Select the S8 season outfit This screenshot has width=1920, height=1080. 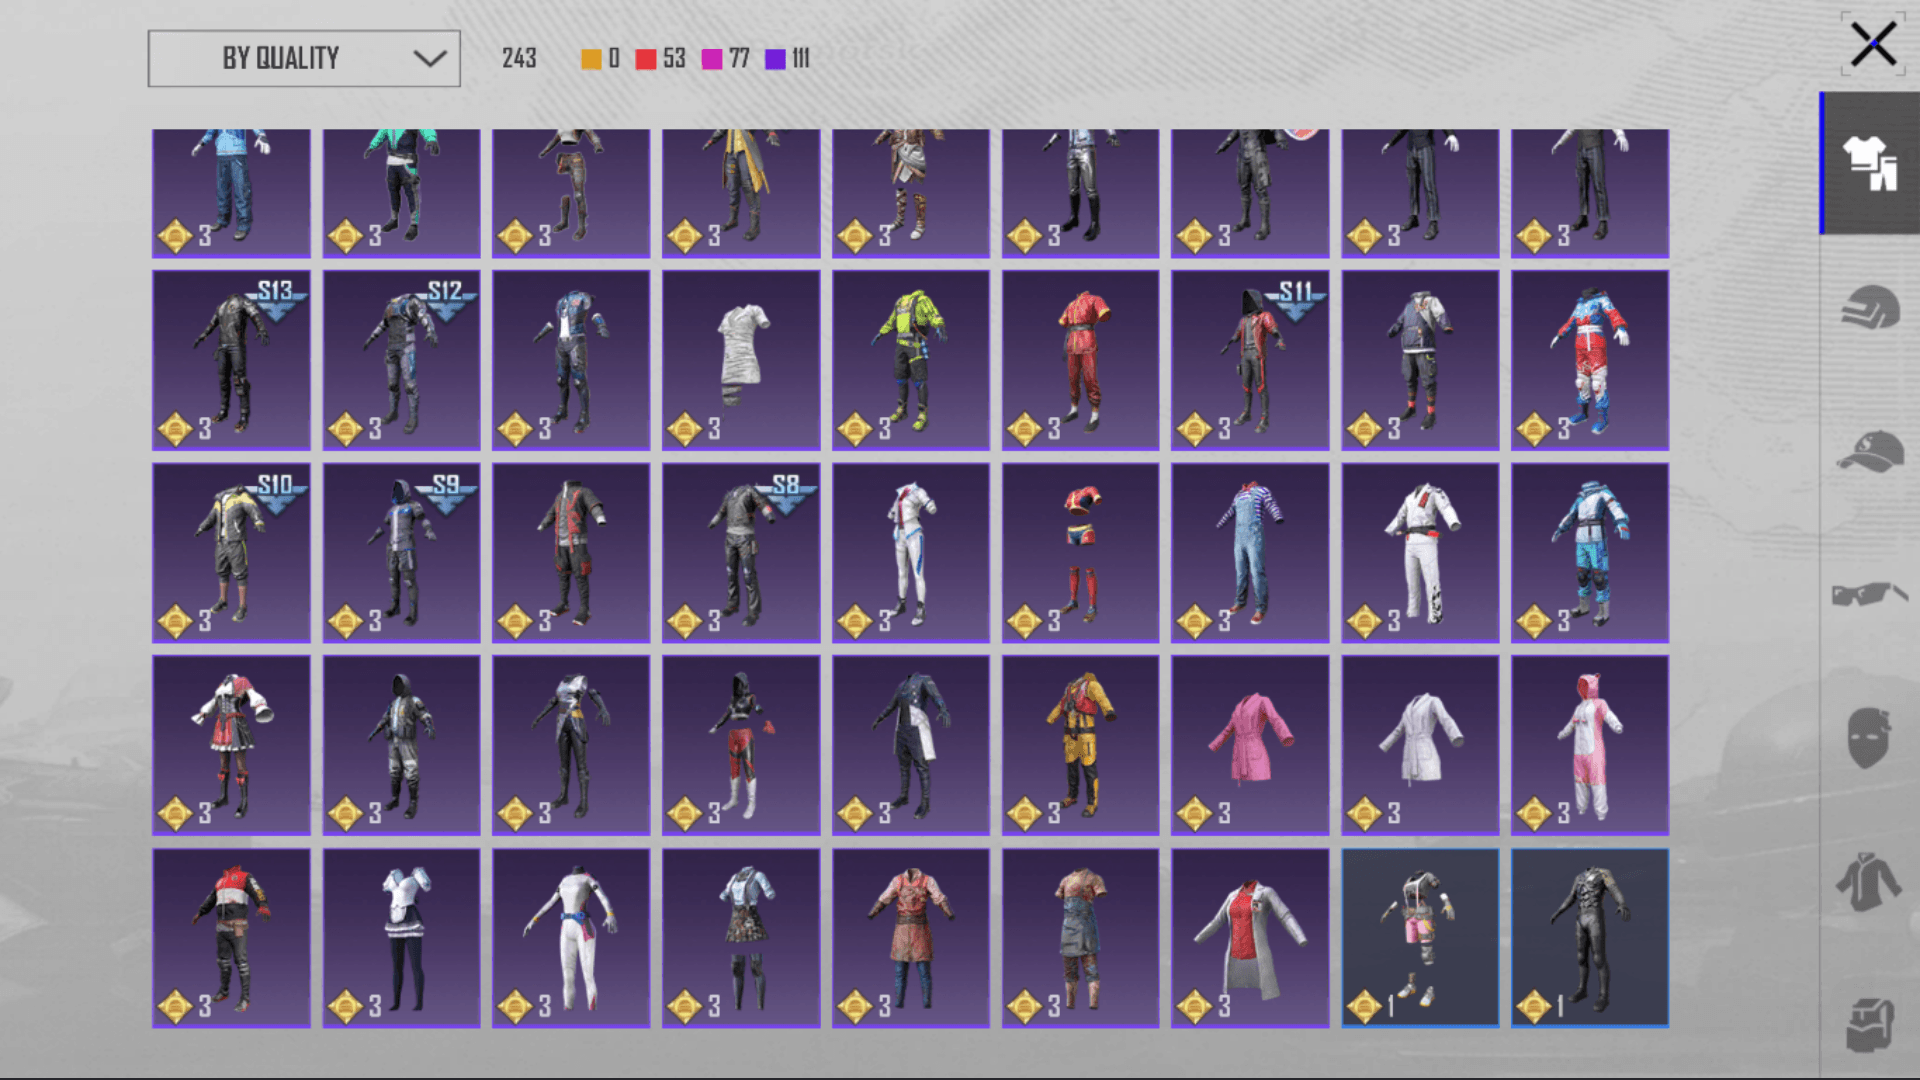point(741,552)
